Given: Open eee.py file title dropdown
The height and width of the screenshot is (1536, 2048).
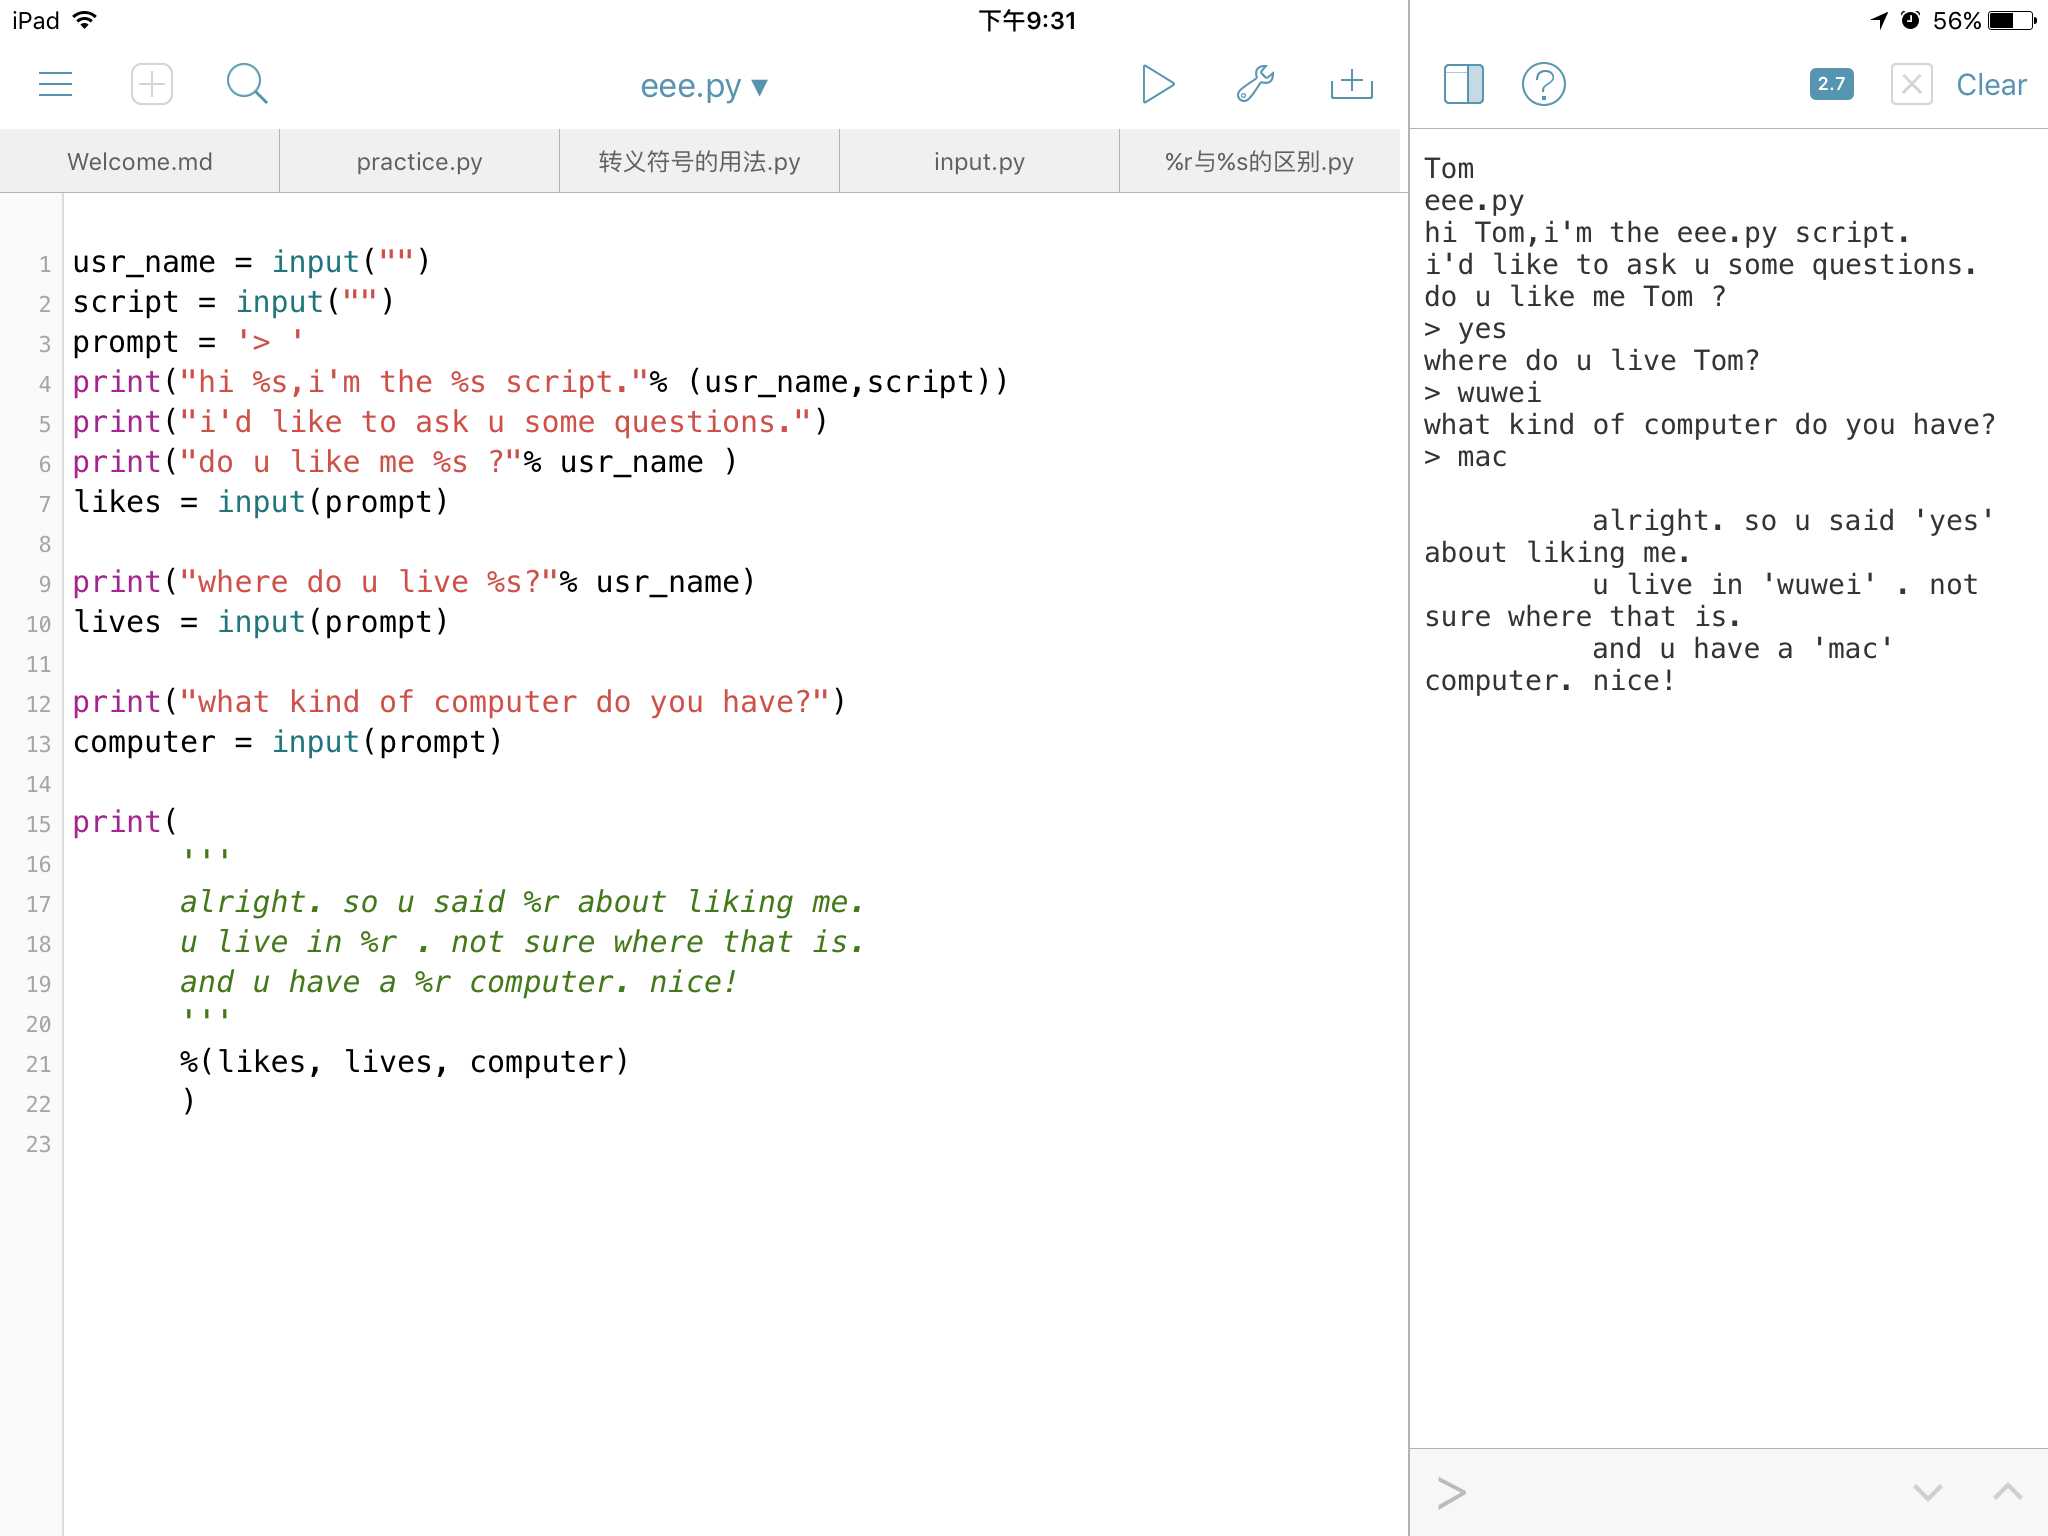Looking at the screenshot, I should click(x=704, y=86).
